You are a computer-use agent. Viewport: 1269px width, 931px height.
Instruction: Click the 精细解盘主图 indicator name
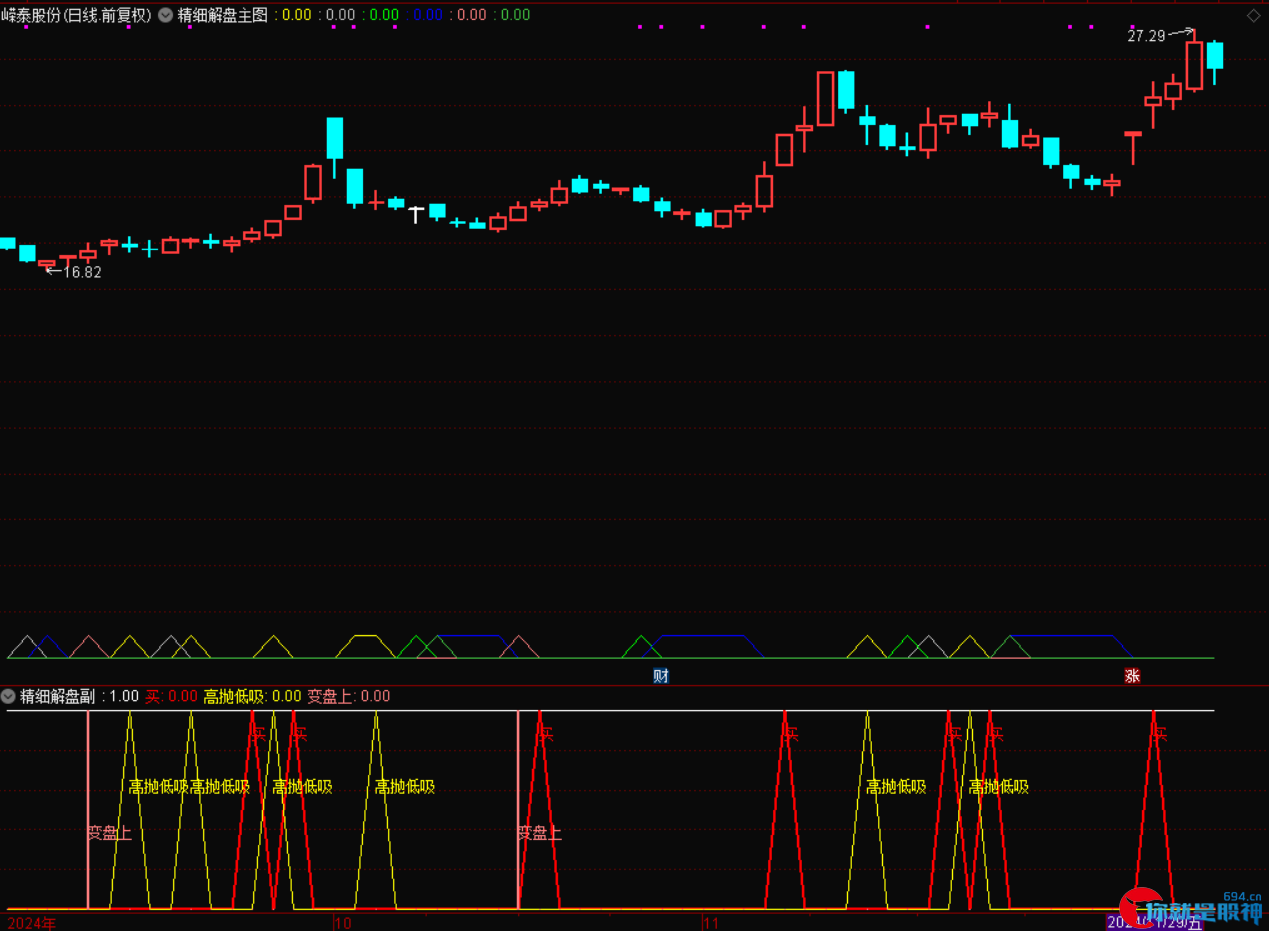coord(222,15)
